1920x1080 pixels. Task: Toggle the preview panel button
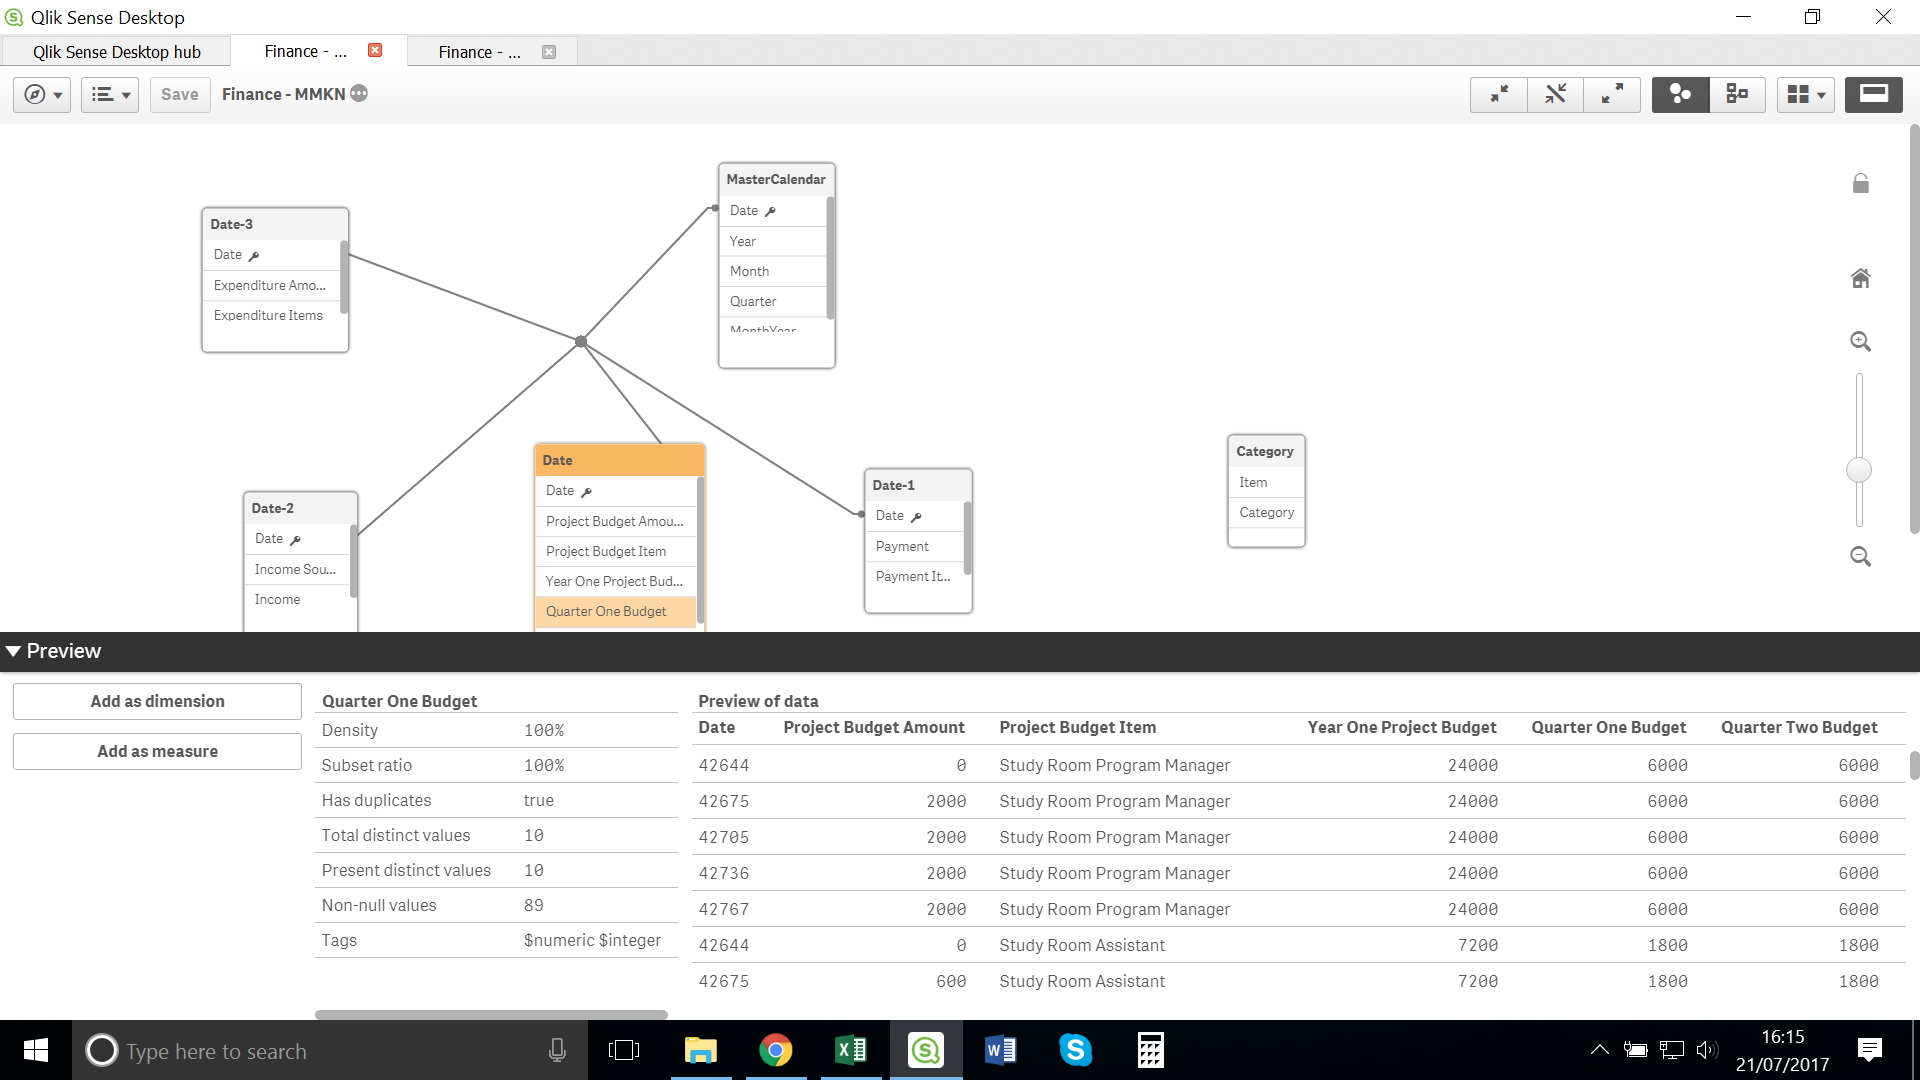pos(1873,94)
